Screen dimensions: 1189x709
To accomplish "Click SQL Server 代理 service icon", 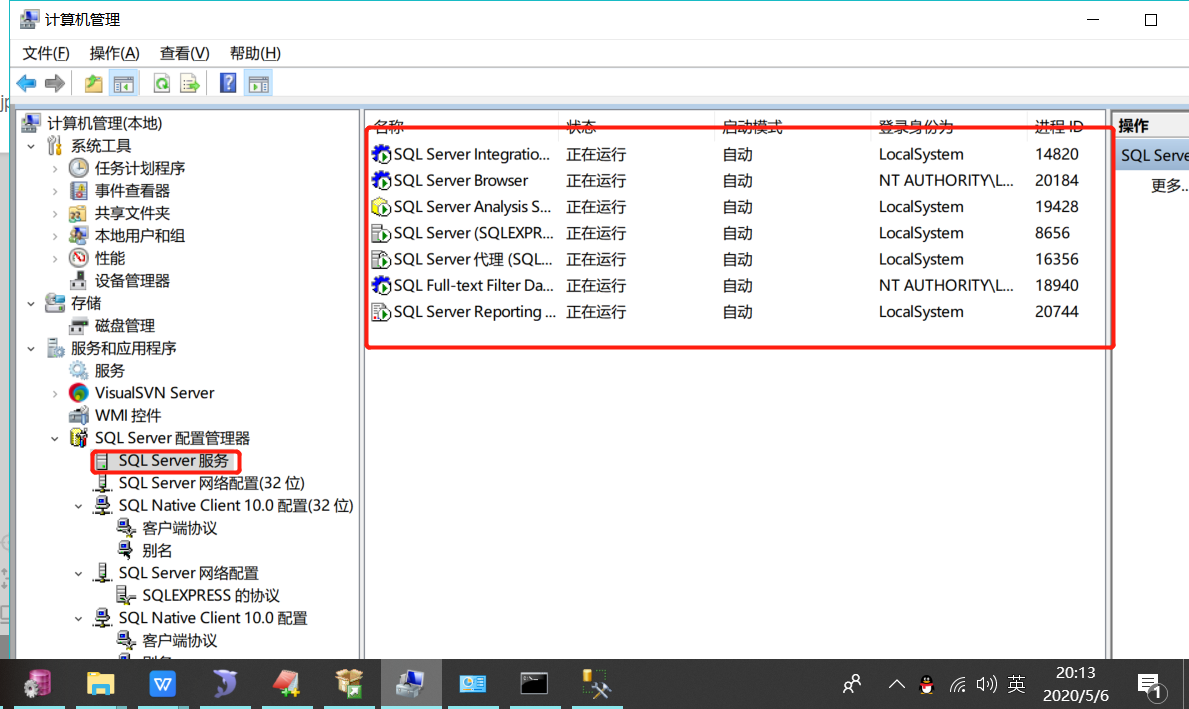I will [381, 259].
